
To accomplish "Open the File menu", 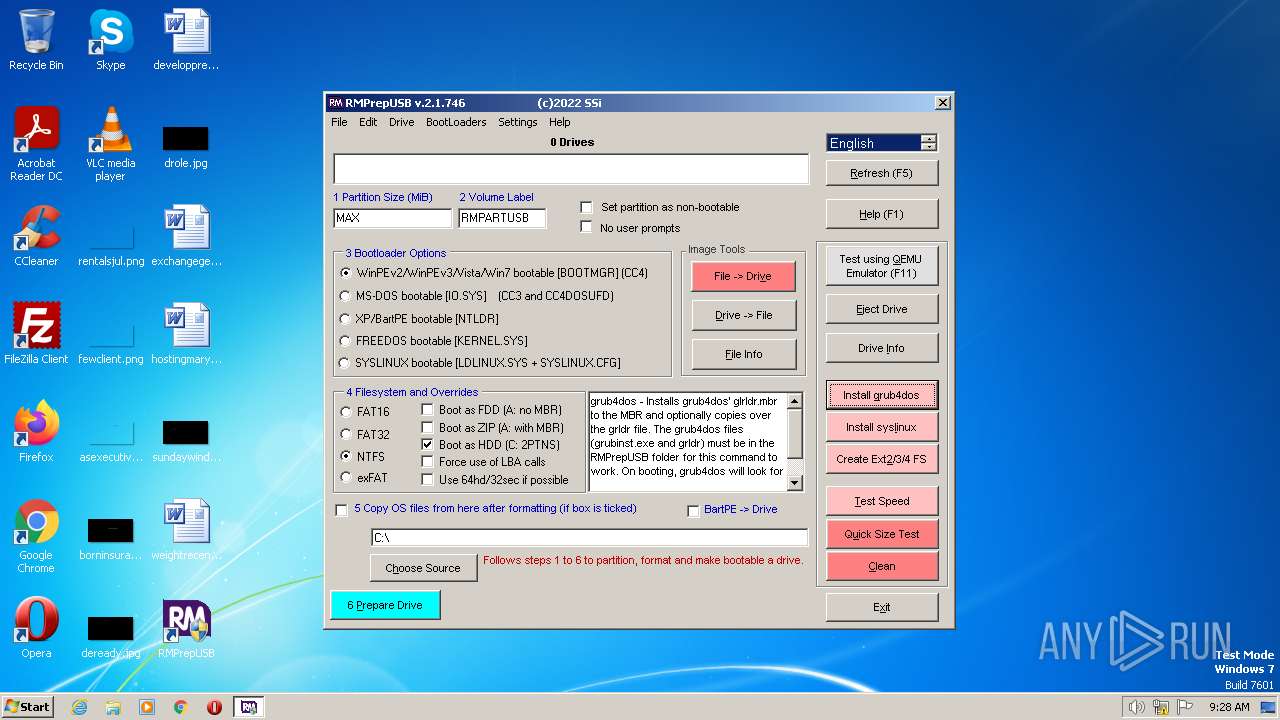I will pos(339,122).
